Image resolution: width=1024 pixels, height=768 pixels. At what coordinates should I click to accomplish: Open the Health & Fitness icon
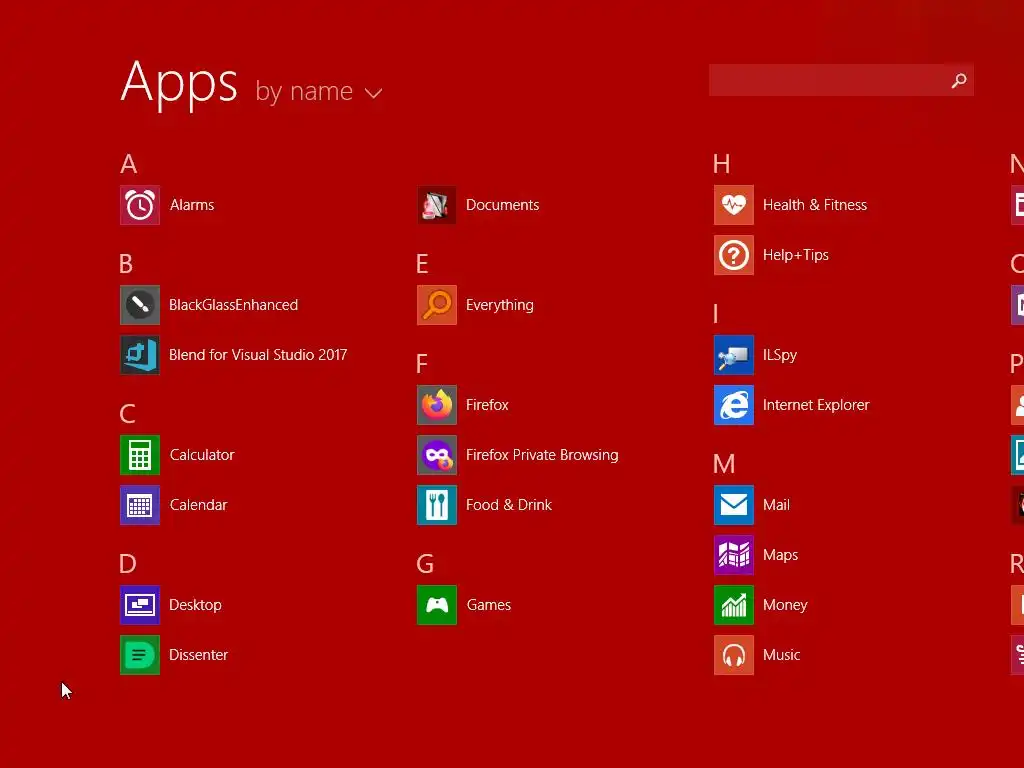tap(734, 205)
